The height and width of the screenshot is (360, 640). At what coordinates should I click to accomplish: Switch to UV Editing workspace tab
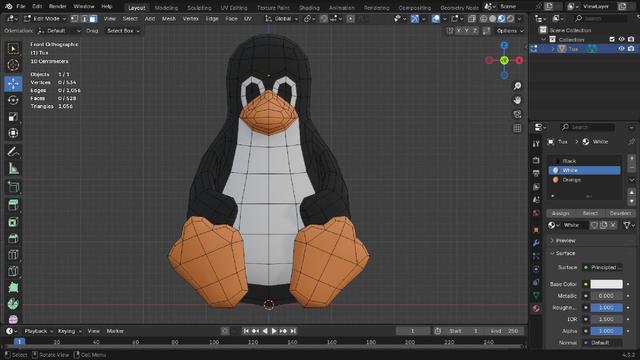(233, 8)
